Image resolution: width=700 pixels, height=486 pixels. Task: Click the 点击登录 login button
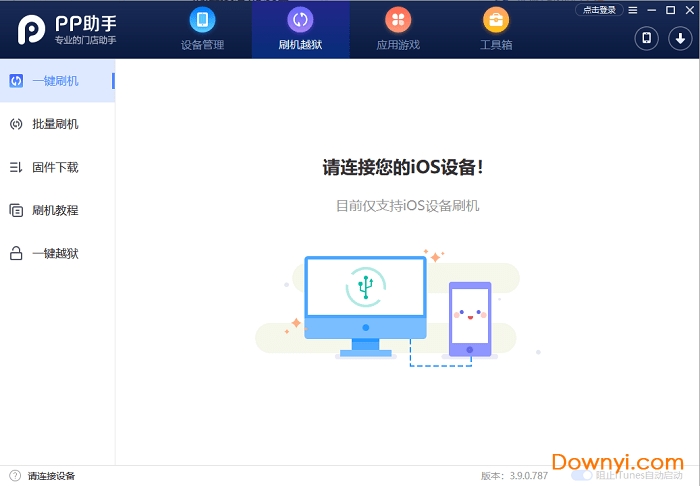(x=599, y=10)
